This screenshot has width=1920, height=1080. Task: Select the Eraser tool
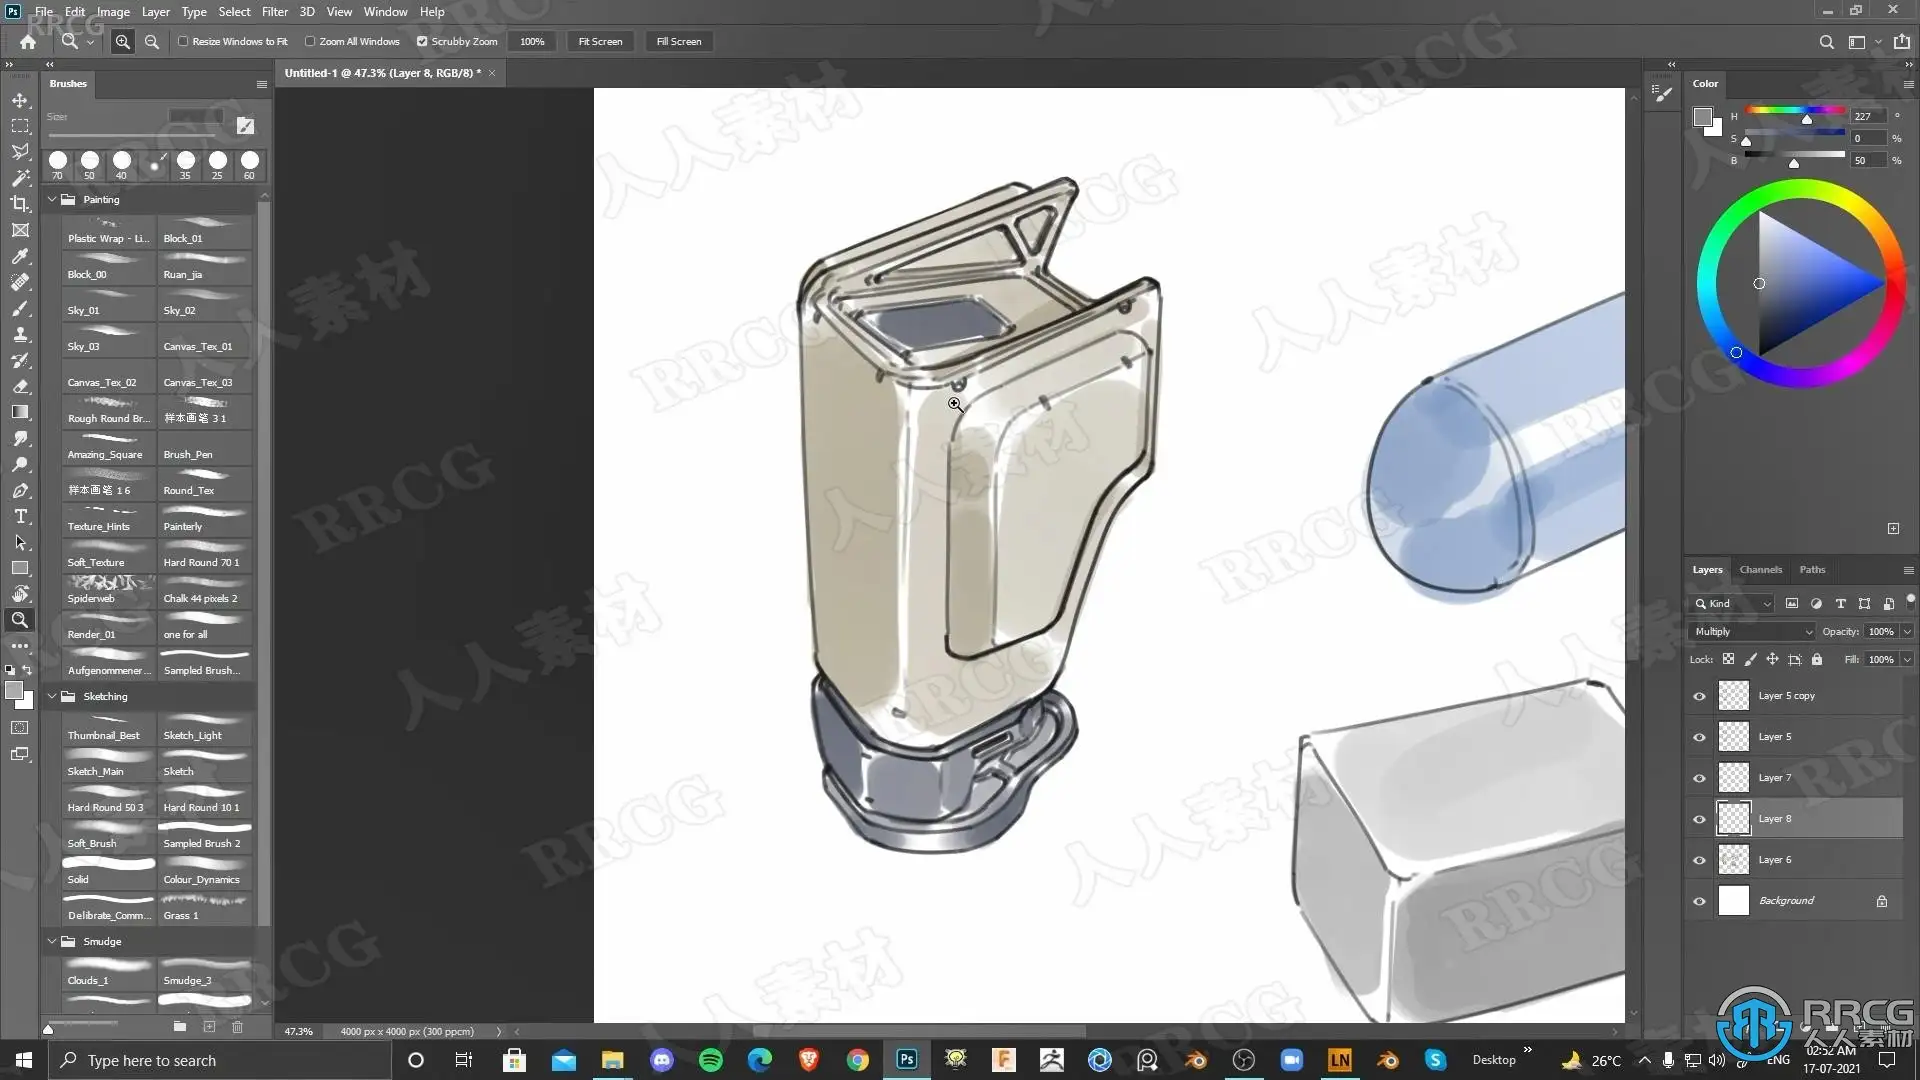coord(19,386)
